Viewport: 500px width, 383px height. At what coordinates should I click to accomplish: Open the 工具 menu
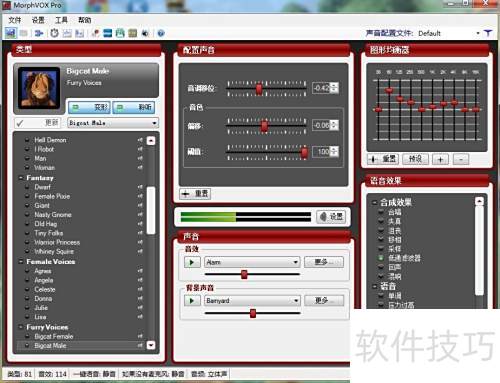point(61,20)
